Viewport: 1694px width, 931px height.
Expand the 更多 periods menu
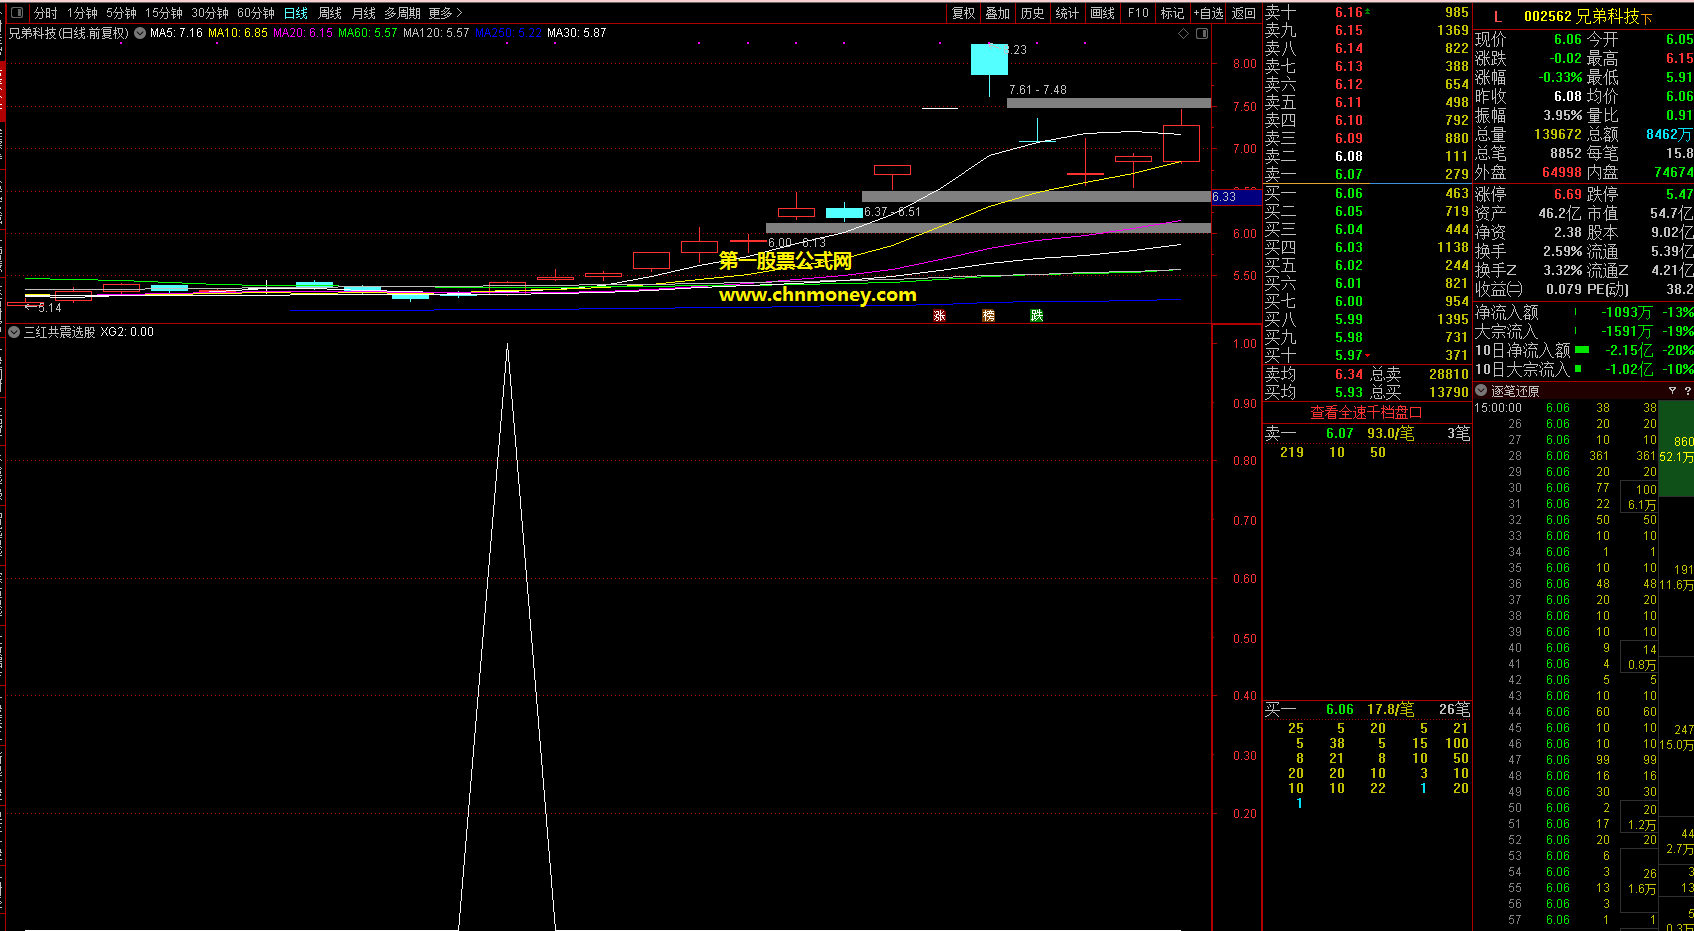click(445, 13)
